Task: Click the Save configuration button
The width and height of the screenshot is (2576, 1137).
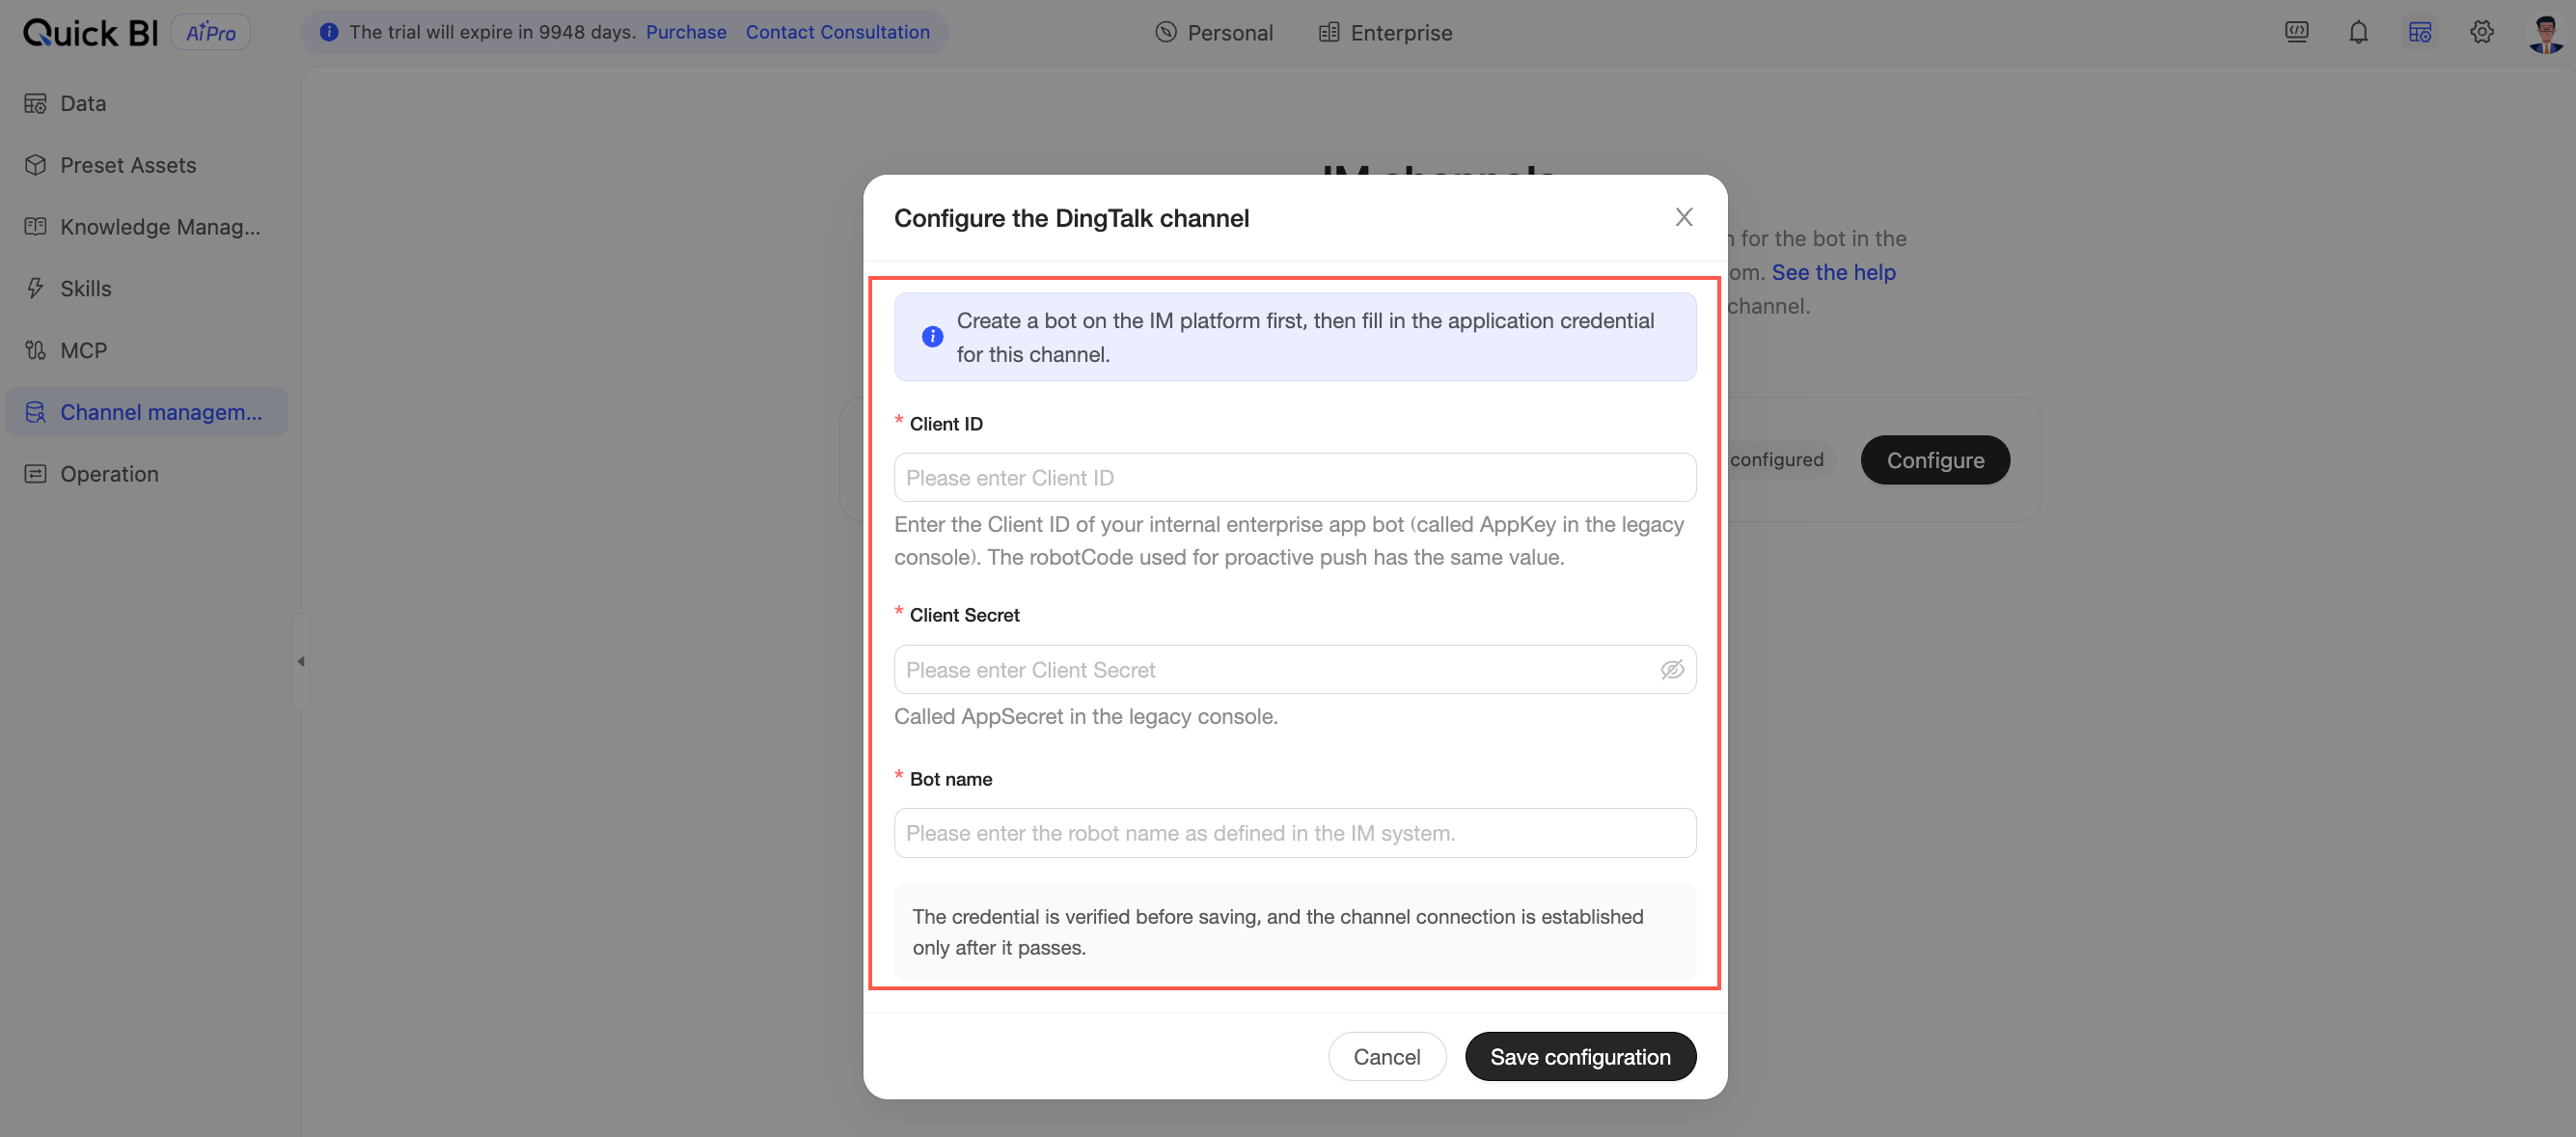Action: click(x=1580, y=1057)
